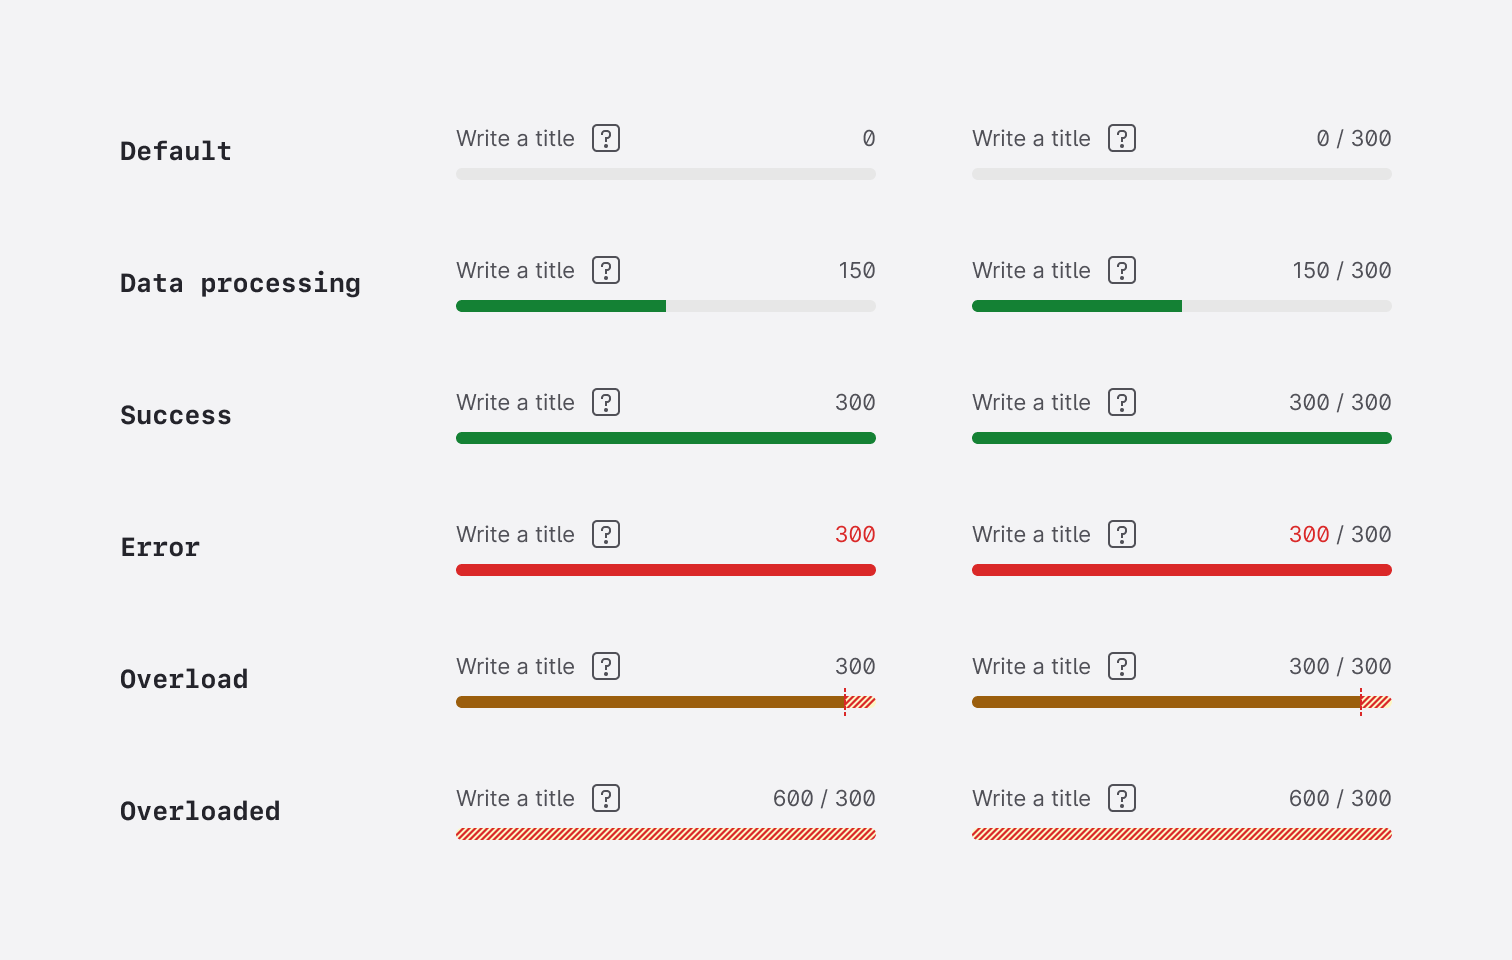1512x960 pixels.
Task: Show help for Overloaded row right bar
Action: [1122, 798]
